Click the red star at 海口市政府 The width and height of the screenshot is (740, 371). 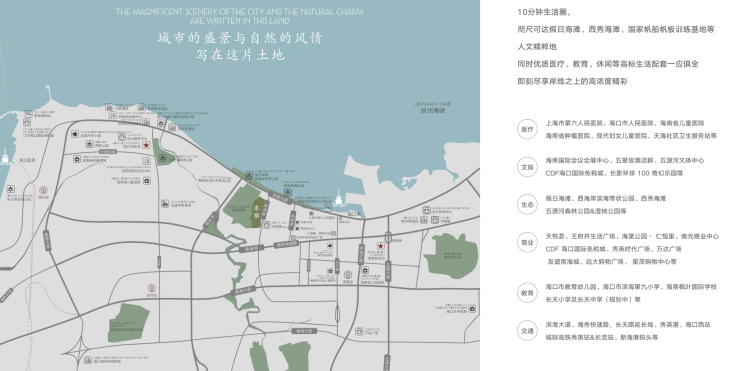tap(146, 145)
